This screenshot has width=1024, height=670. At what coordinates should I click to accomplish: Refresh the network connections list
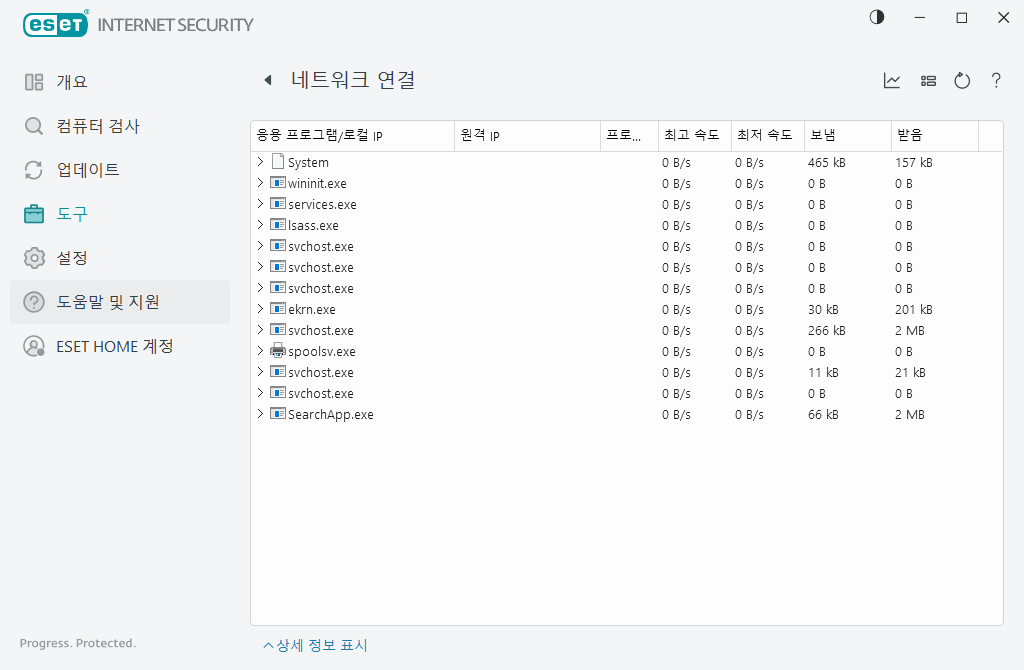pos(962,81)
